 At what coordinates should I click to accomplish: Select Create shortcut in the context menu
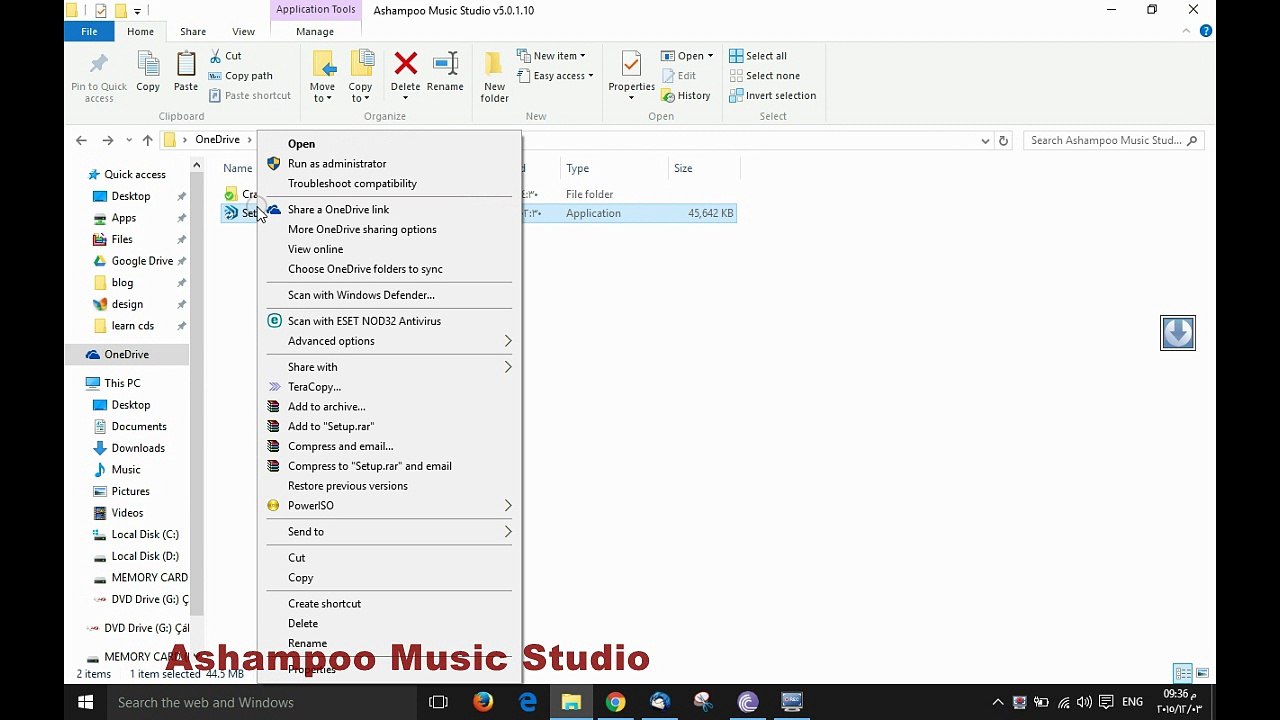pos(389,604)
